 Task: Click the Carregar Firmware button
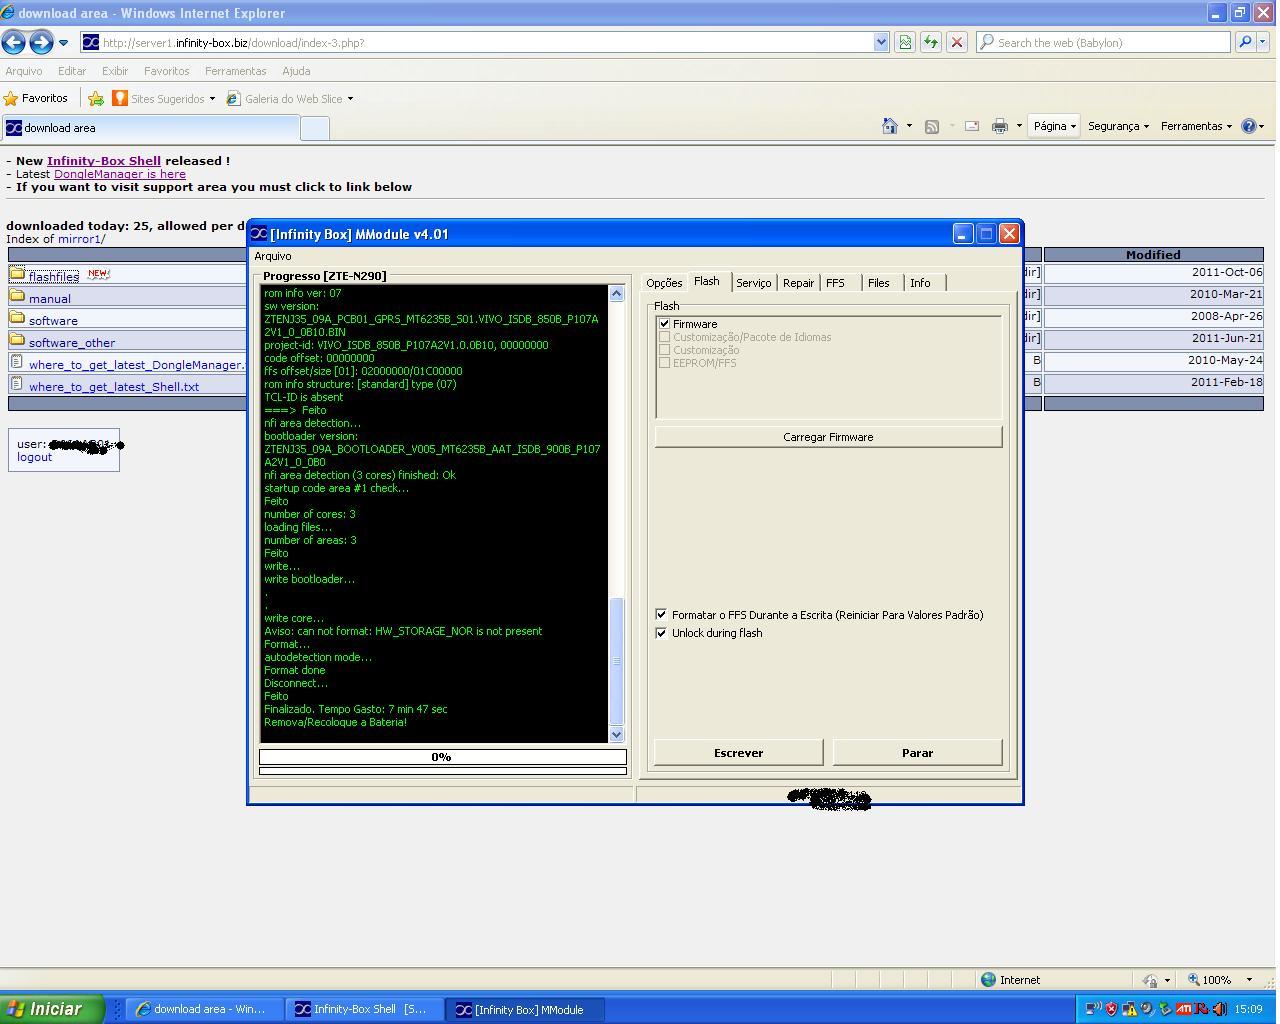pyautogui.click(x=828, y=437)
